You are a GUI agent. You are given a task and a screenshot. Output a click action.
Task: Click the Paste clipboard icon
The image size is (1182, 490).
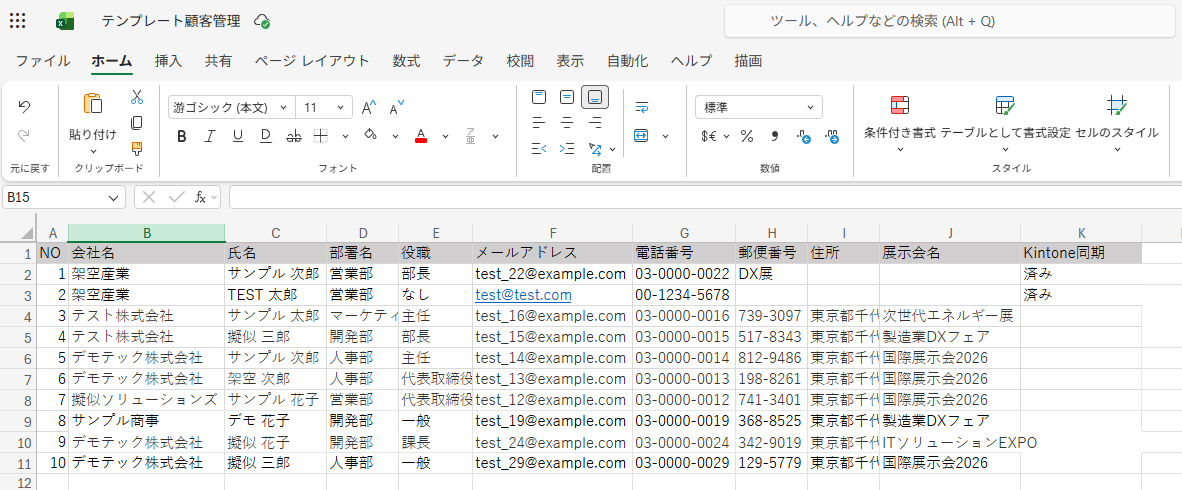[93, 105]
